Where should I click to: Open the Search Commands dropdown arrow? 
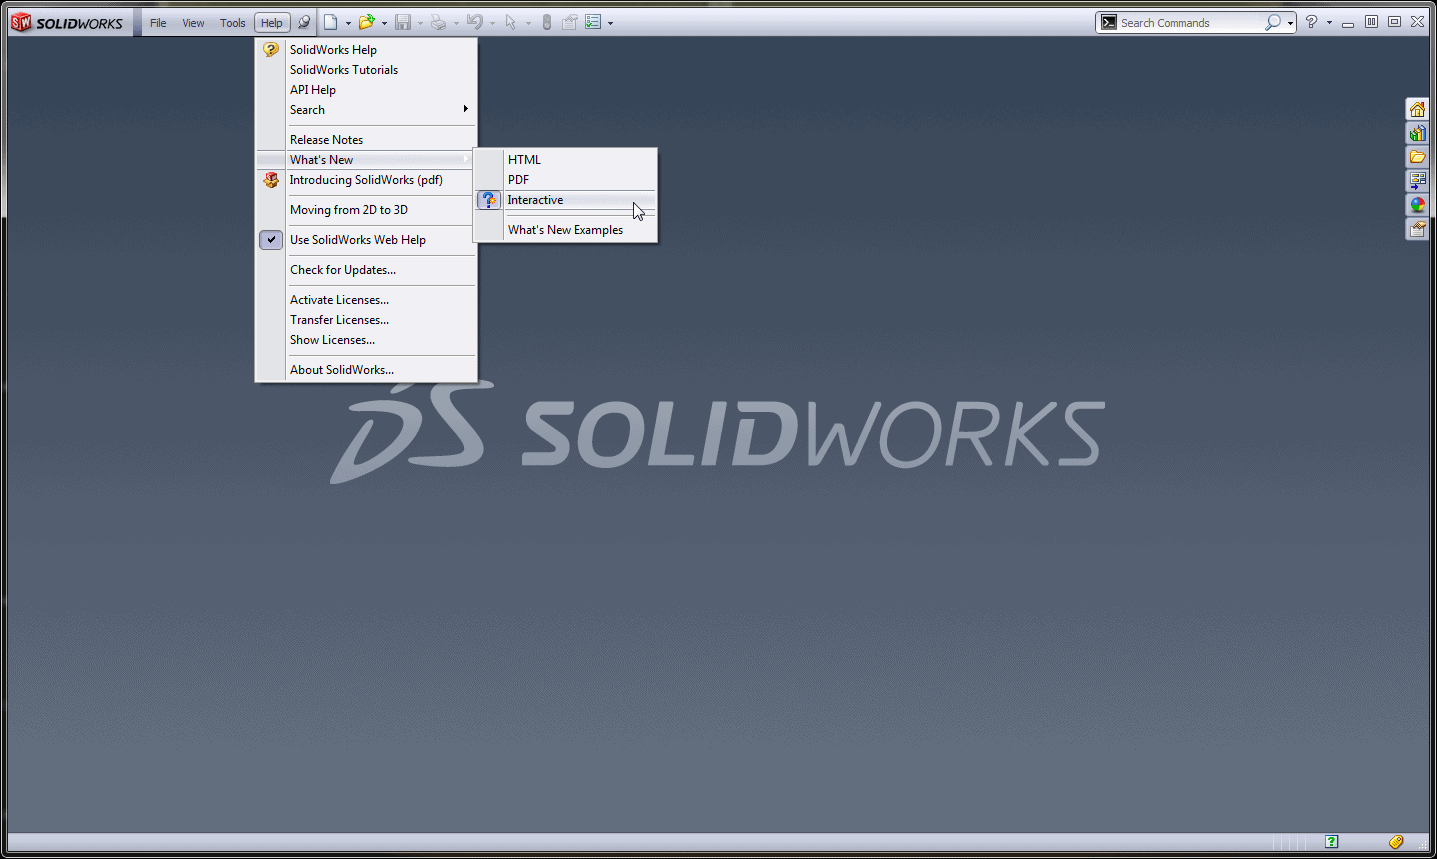coord(1291,23)
